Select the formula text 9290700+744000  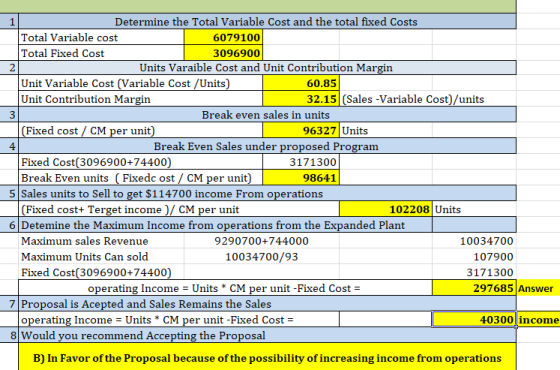[261, 241]
